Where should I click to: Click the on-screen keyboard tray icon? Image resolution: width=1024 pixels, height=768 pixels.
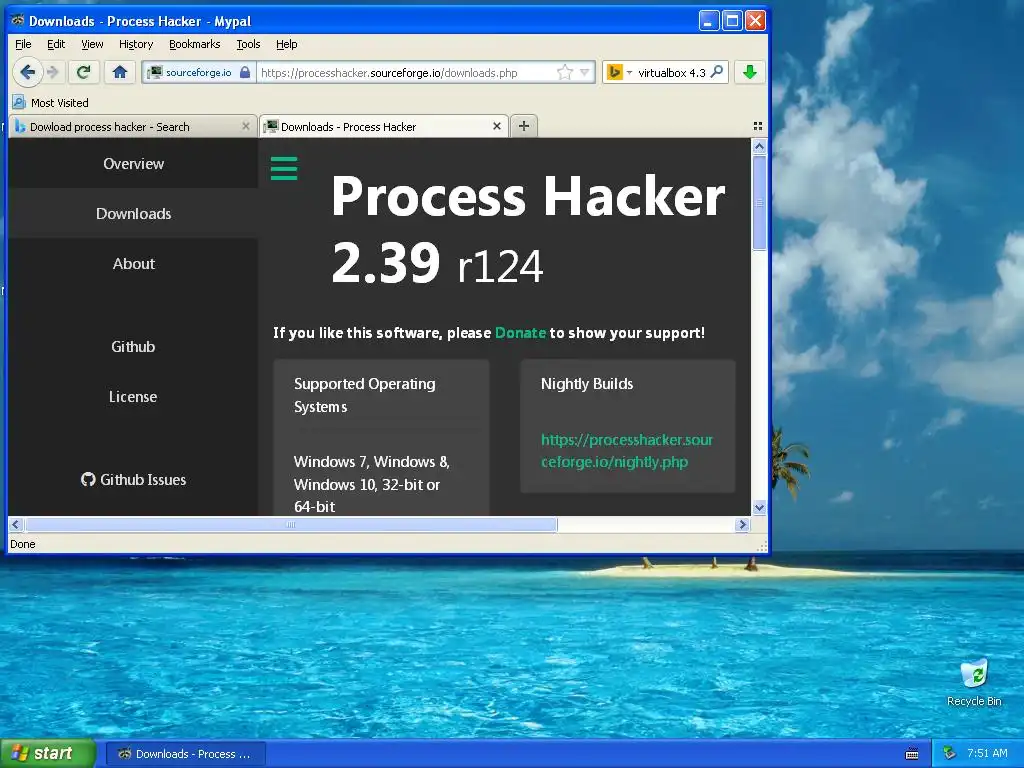[912, 754]
